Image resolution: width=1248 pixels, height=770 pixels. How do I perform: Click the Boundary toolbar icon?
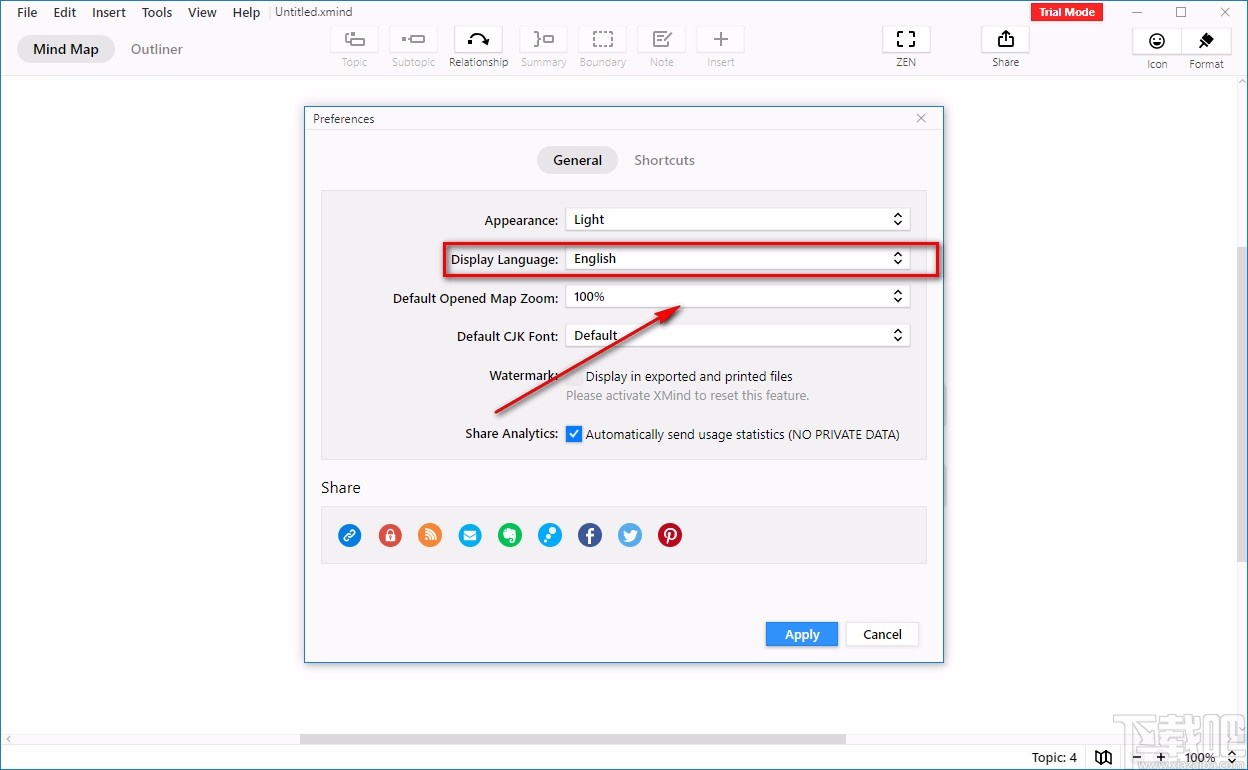[603, 39]
